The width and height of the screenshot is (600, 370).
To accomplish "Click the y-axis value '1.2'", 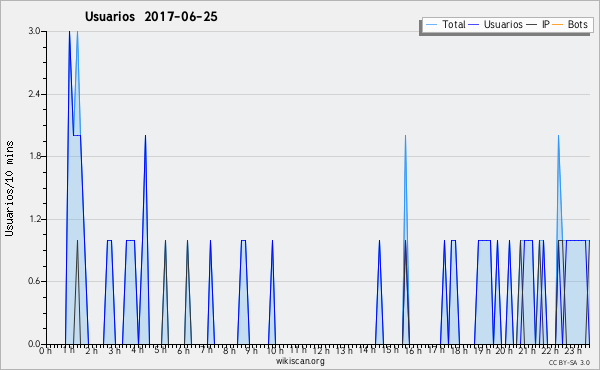I will click(x=34, y=219).
